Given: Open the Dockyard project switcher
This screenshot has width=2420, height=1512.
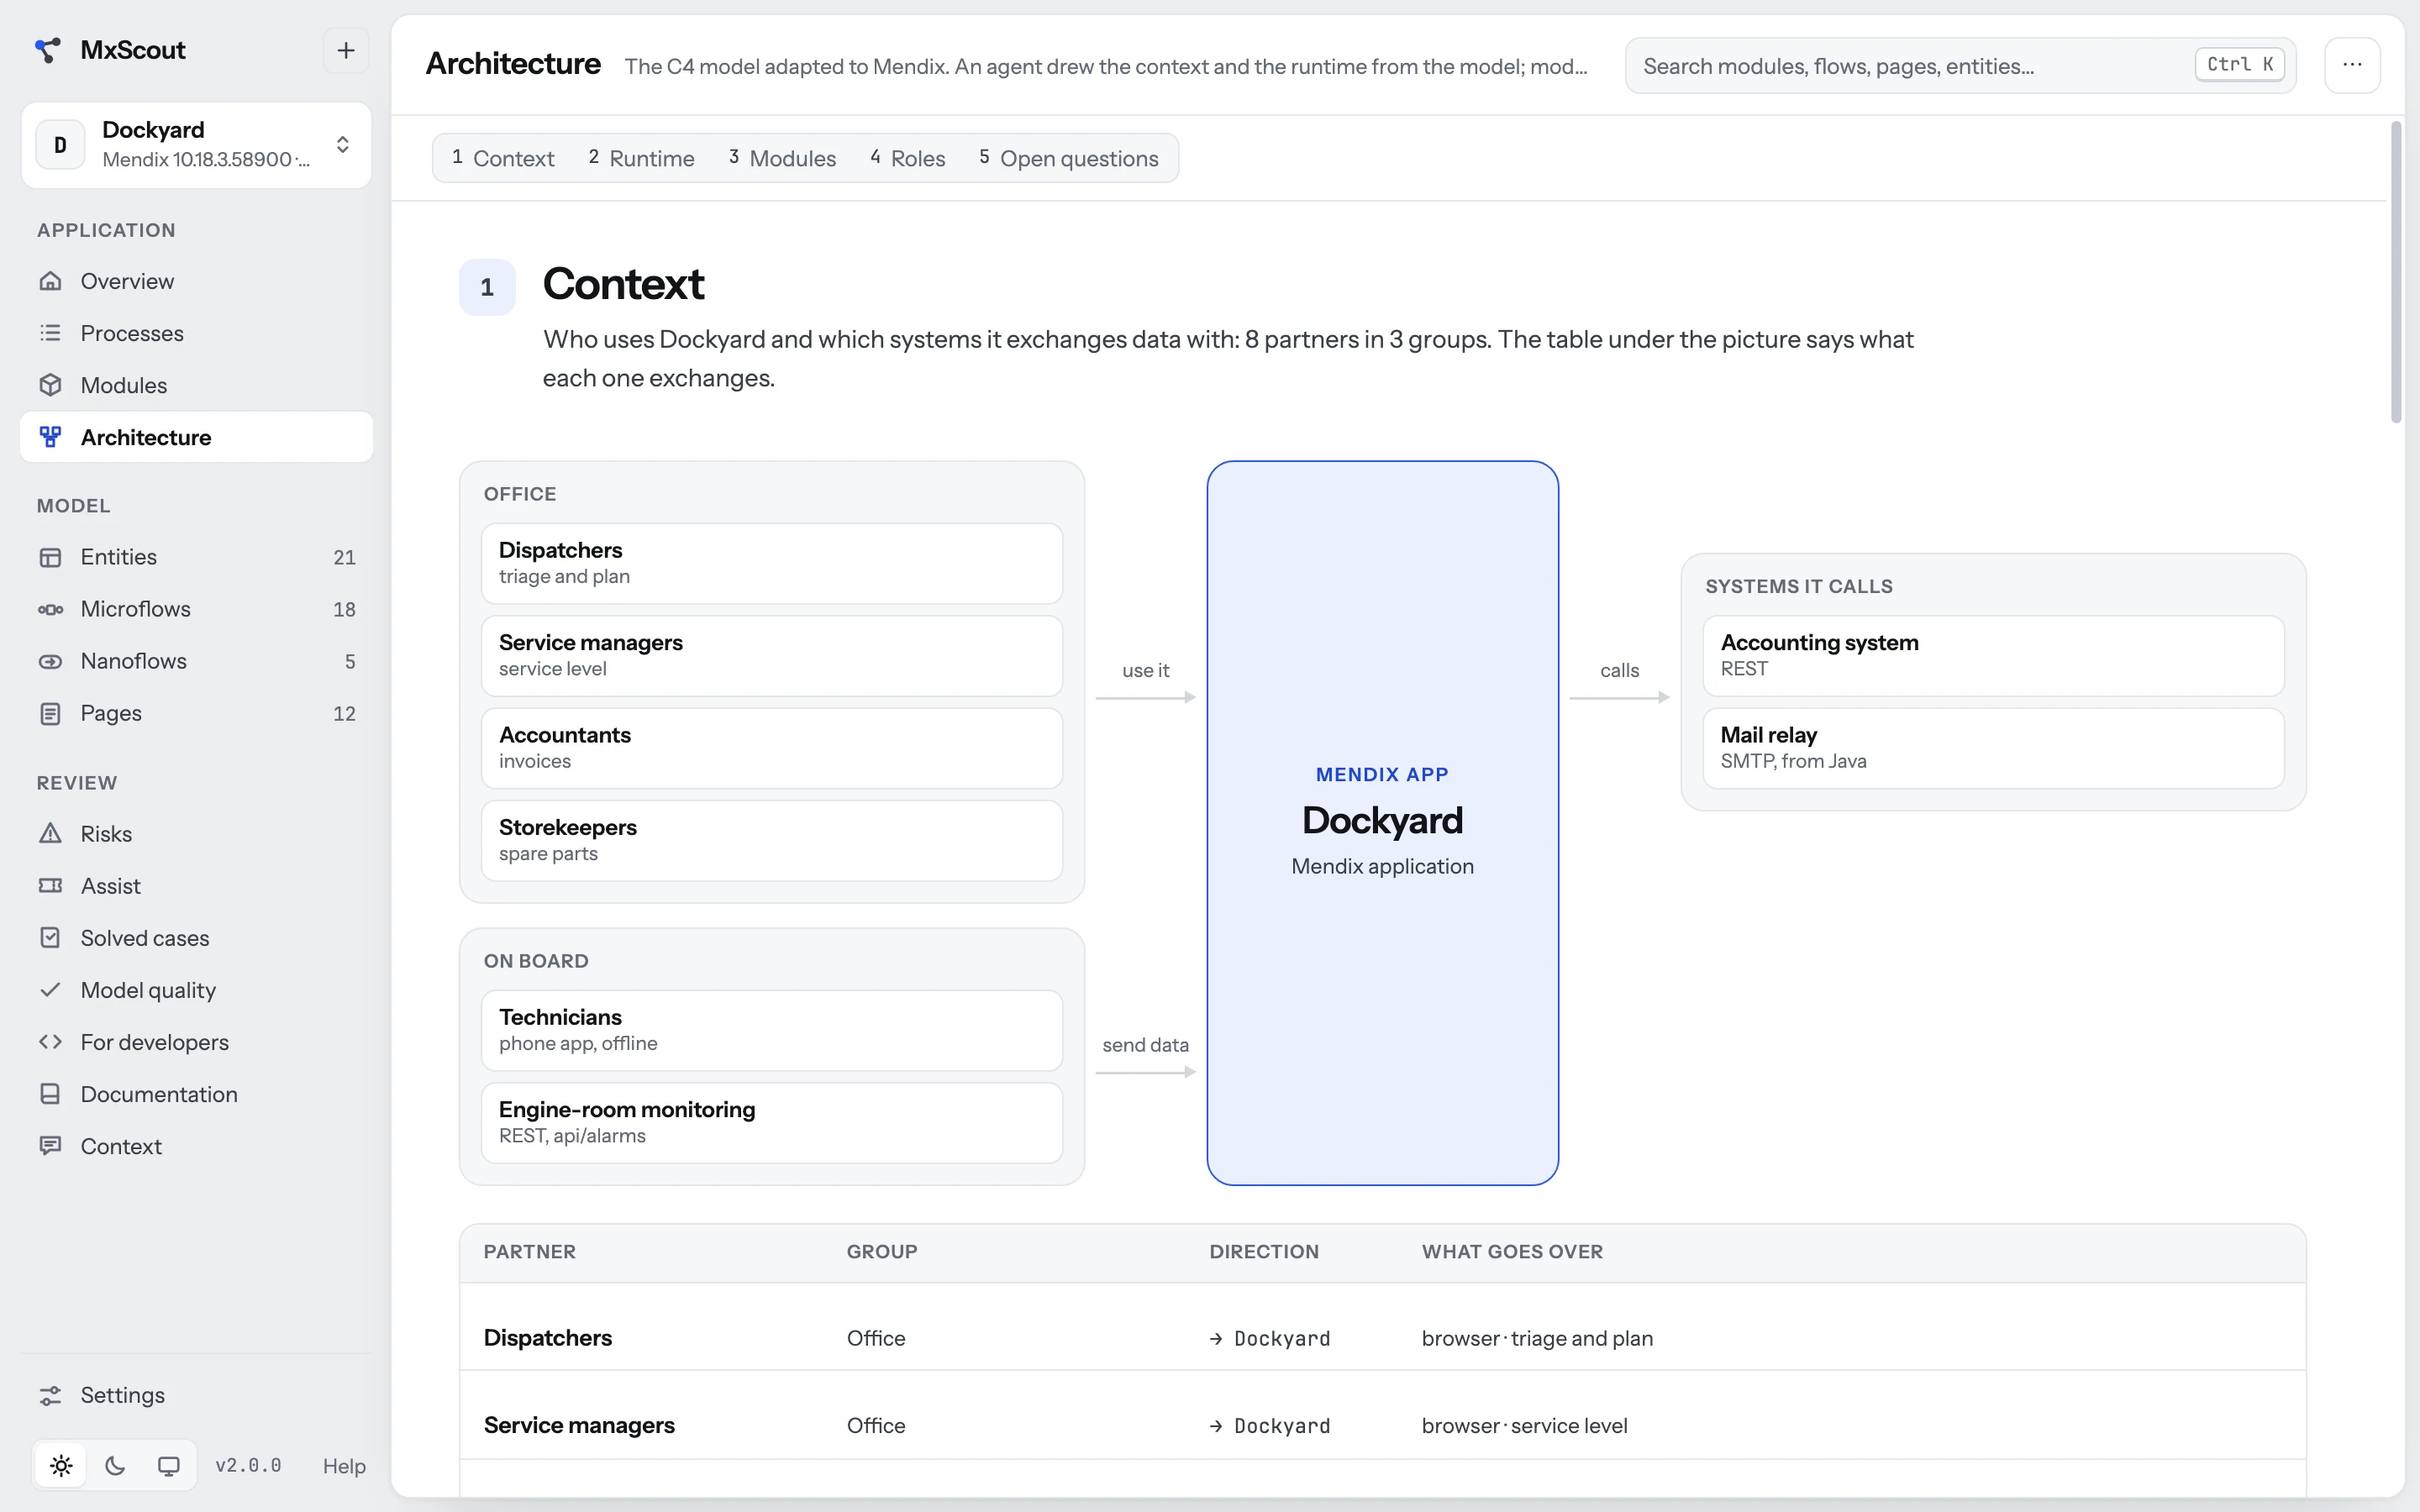Looking at the screenshot, I should point(196,145).
